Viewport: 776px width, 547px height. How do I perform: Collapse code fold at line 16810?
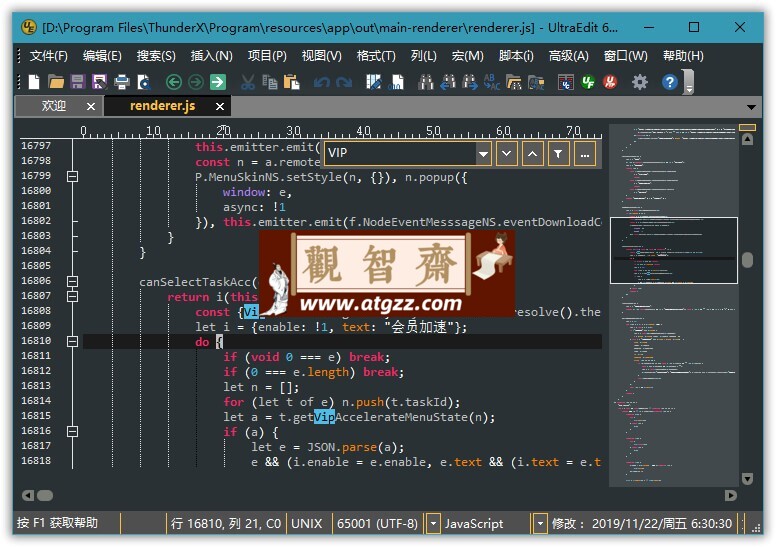[x=72, y=341]
